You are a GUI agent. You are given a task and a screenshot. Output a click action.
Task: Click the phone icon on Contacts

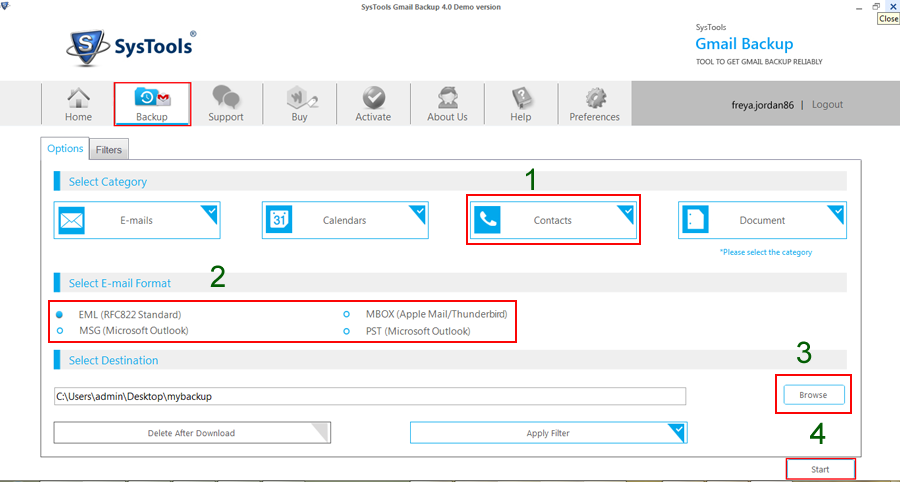pos(487,220)
